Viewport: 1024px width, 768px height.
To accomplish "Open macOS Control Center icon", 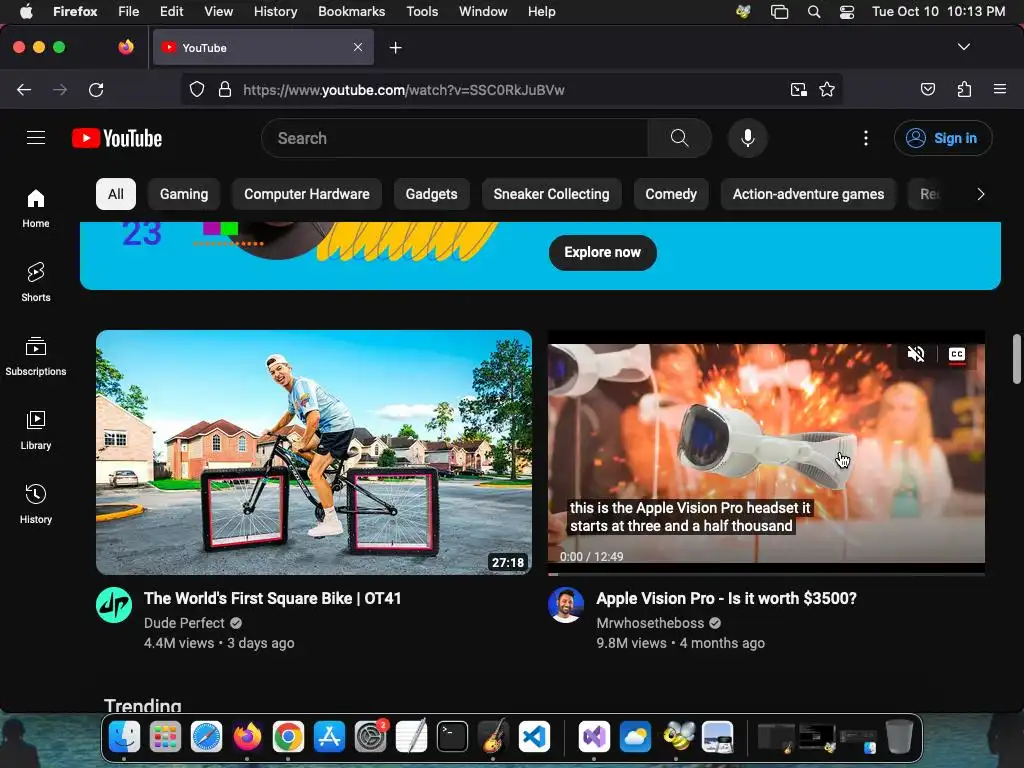I will coord(846,12).
